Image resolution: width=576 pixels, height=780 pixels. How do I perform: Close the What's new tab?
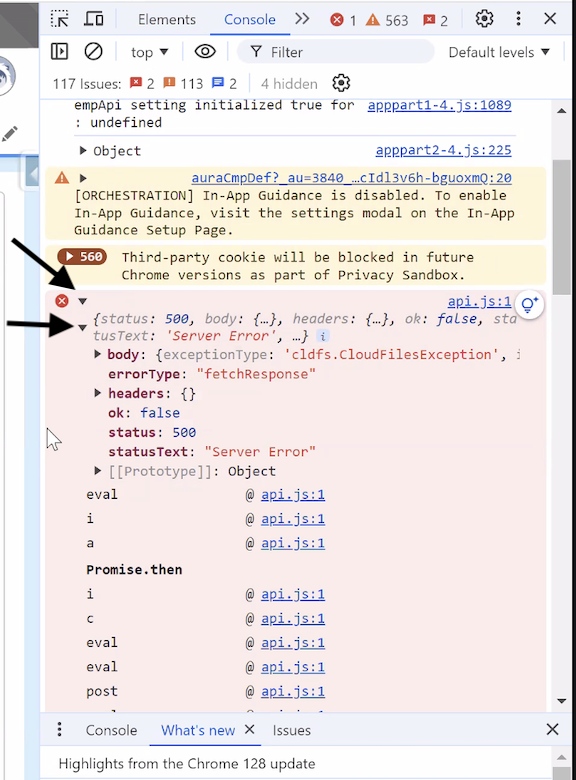coord(250,729)
